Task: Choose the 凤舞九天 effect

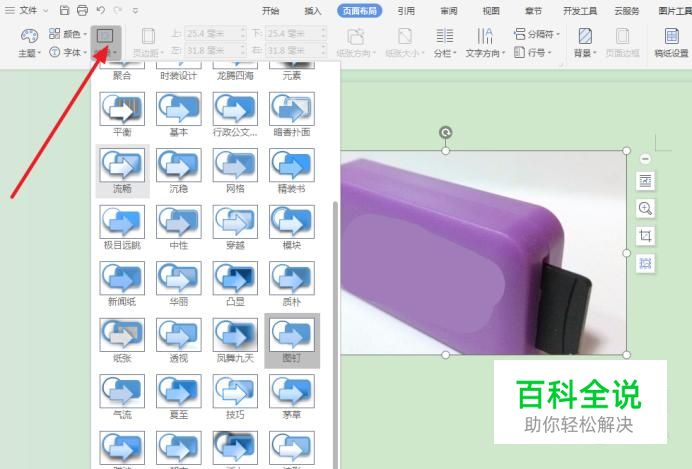Action: (235, 340)
